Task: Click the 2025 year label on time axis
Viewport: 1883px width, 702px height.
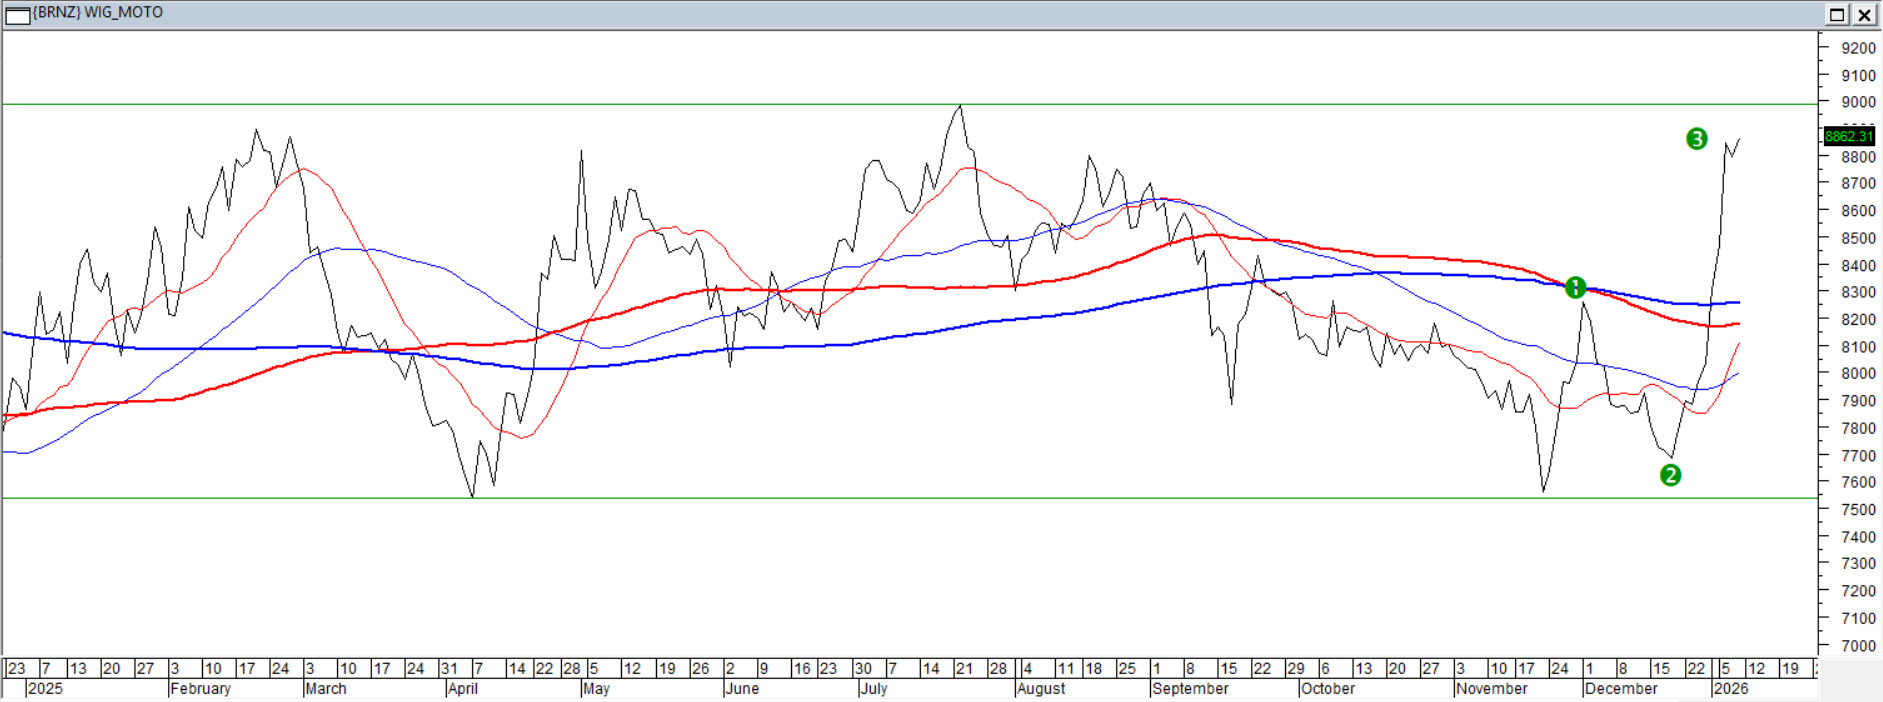Action: (x=45, y=689)
